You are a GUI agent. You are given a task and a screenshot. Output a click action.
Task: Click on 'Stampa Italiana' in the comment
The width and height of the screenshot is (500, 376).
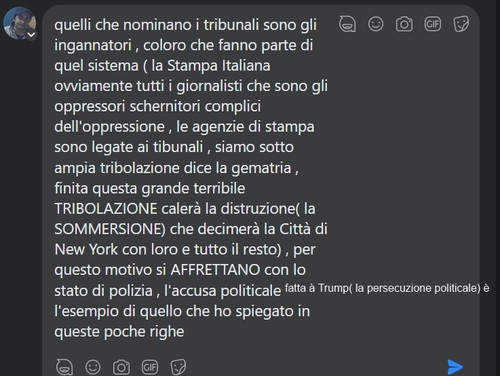pos(219,65)
